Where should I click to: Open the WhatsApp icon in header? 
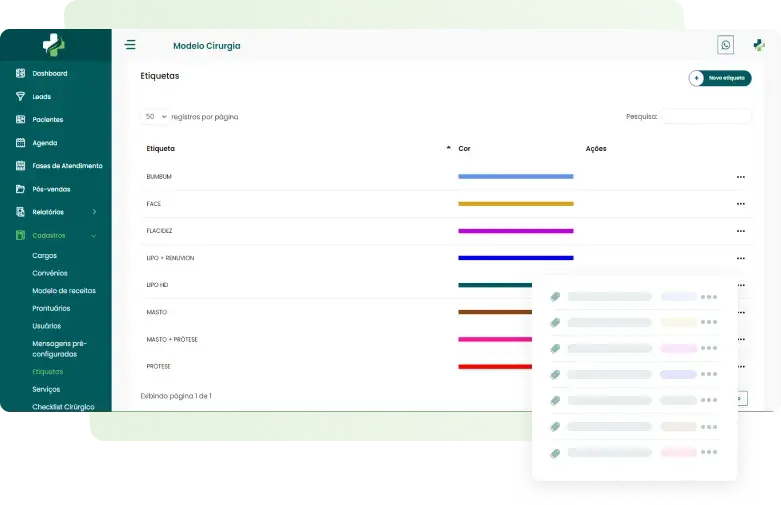pyautogui.click(x=725, y=45)
